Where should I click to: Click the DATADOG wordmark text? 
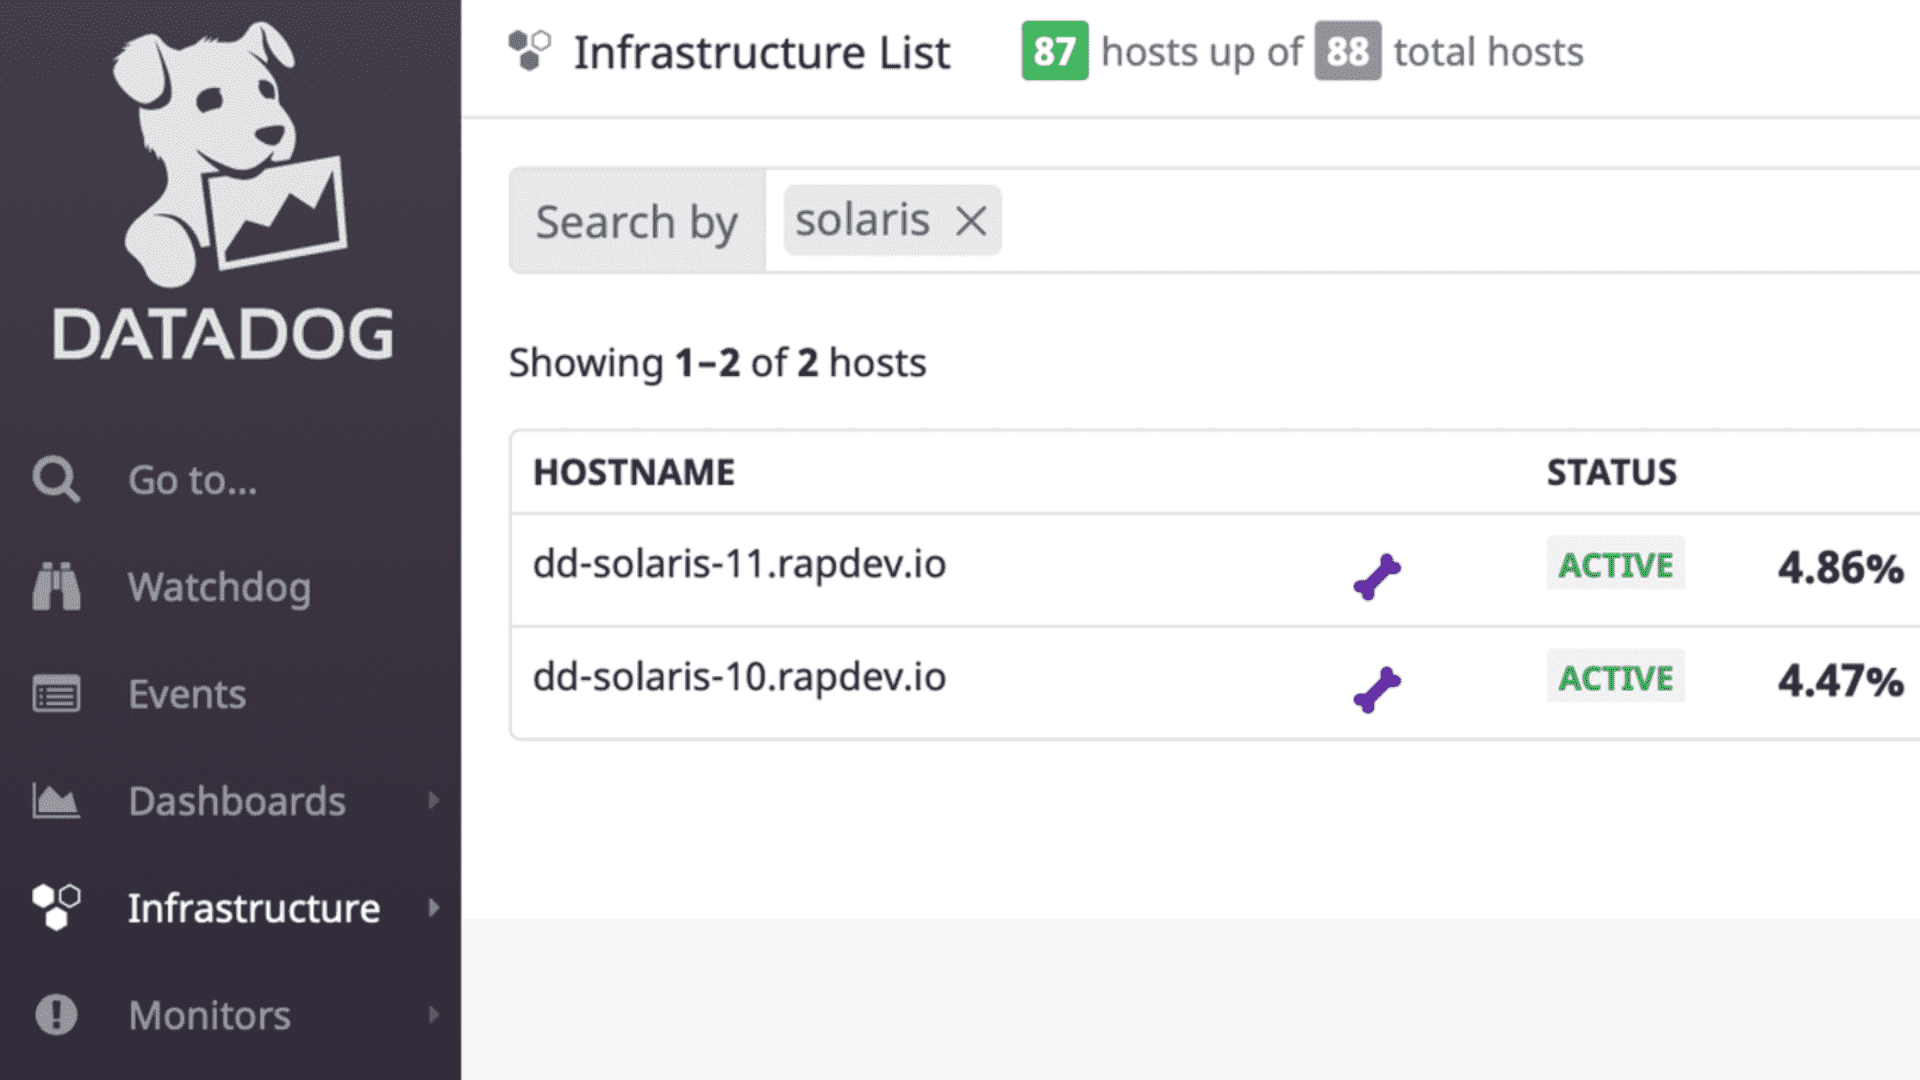[224, 334]
